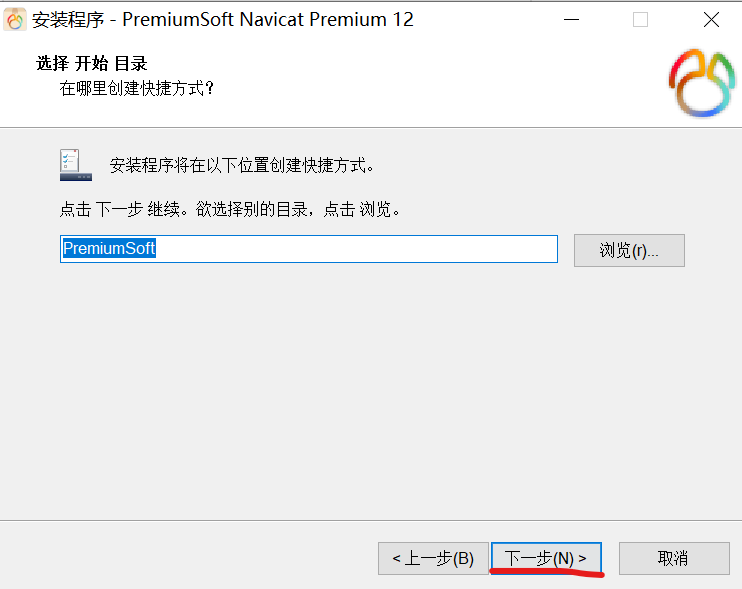Click the red underline beneath the Next button
The image size is (742, 589).
547,573
